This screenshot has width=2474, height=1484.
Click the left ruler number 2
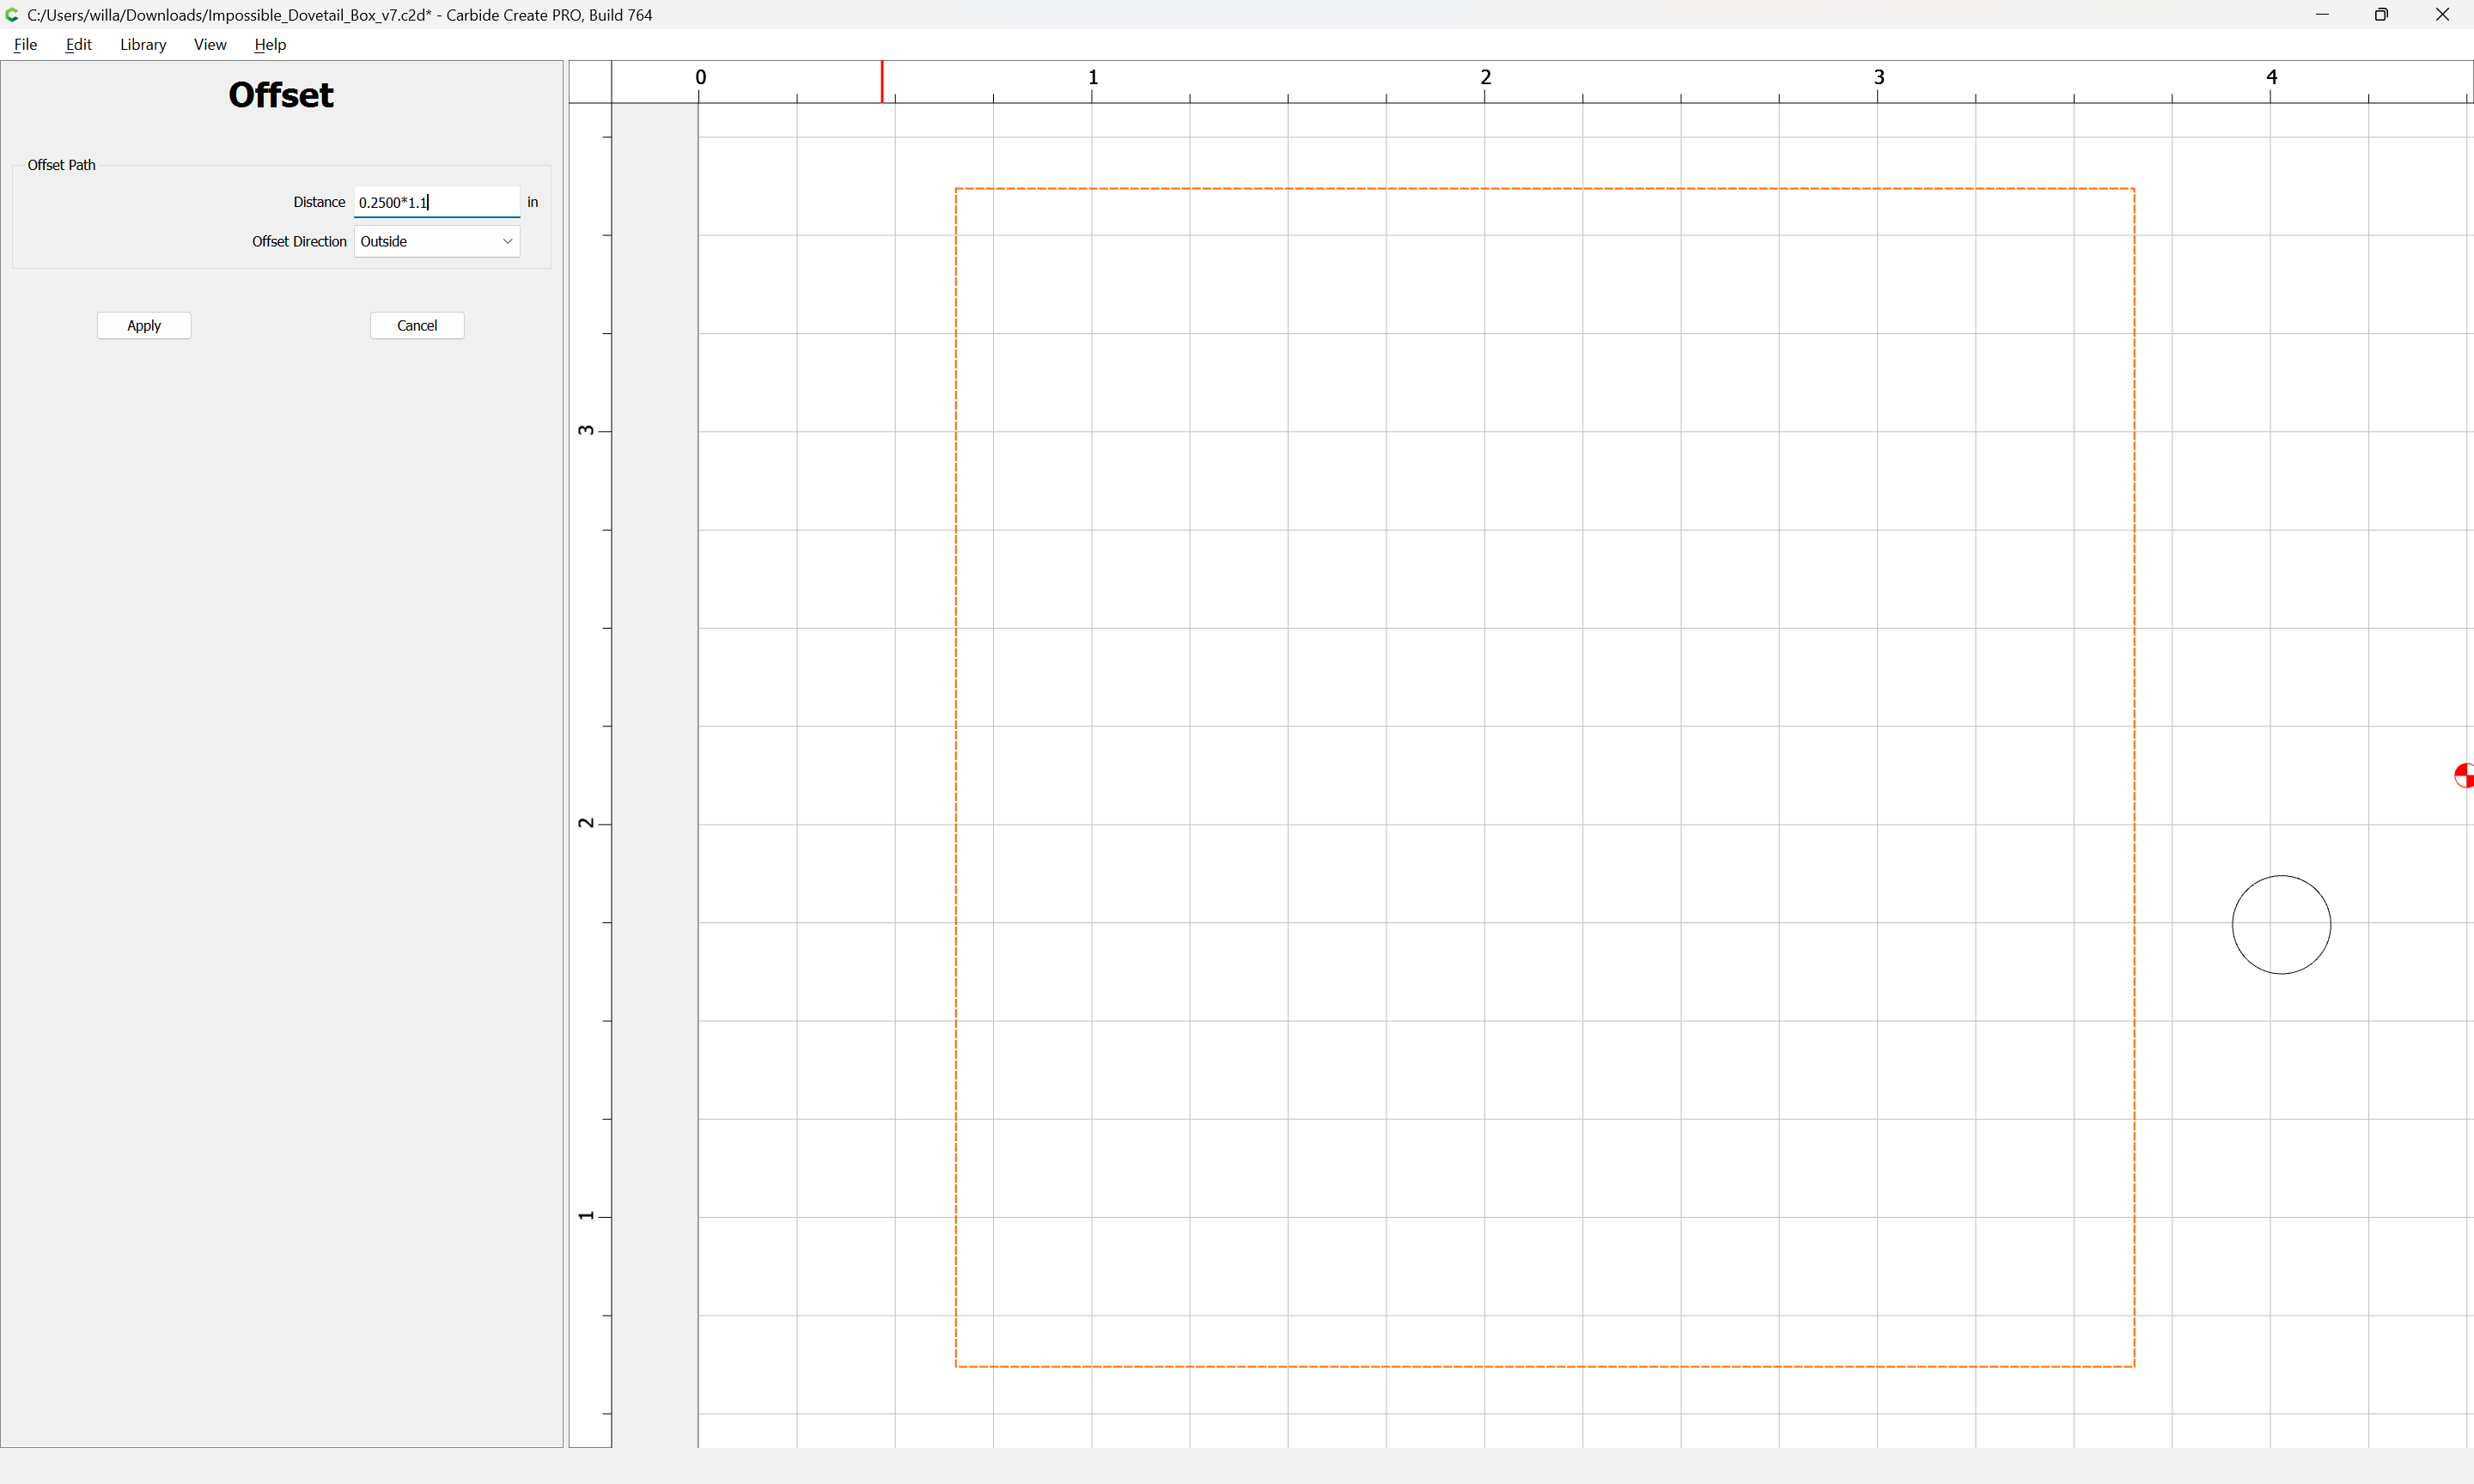tap(586, 823)
